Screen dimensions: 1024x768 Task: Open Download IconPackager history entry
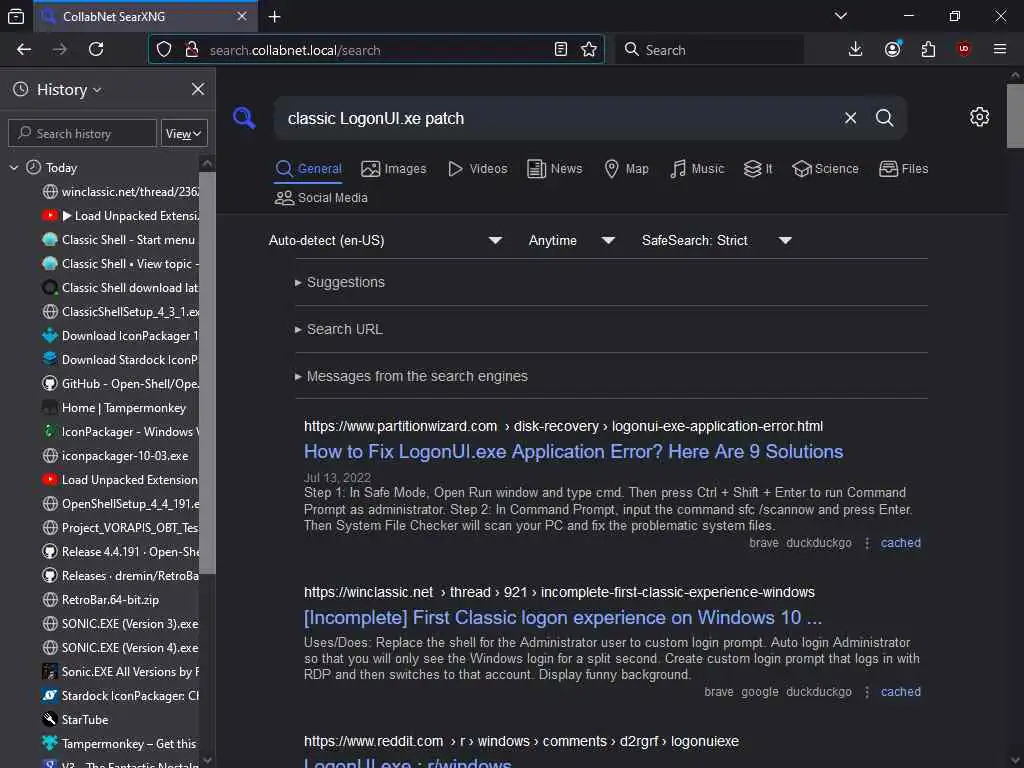(x=121, y=336)
